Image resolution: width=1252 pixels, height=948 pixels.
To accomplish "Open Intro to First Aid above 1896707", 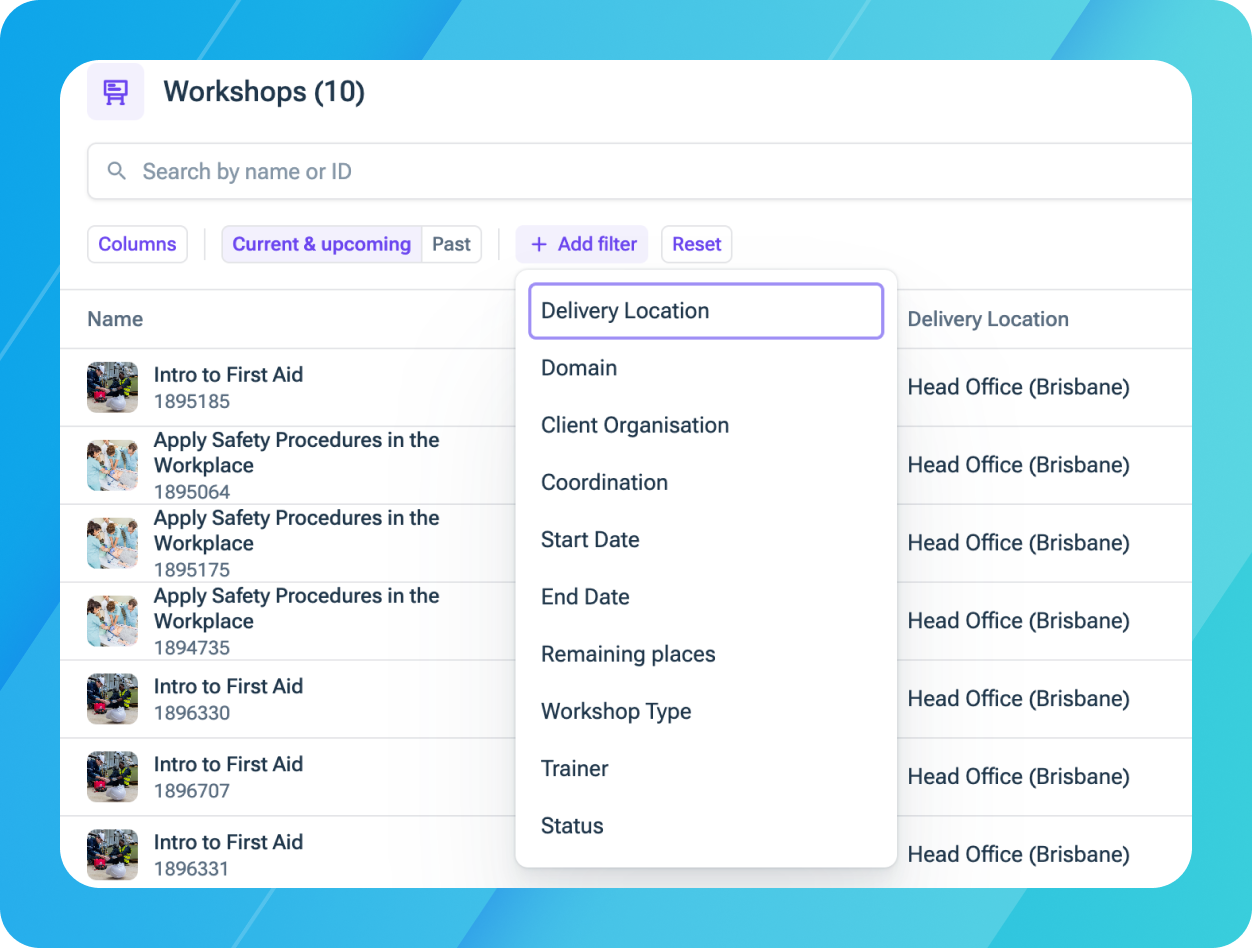I will click(228, 765).
